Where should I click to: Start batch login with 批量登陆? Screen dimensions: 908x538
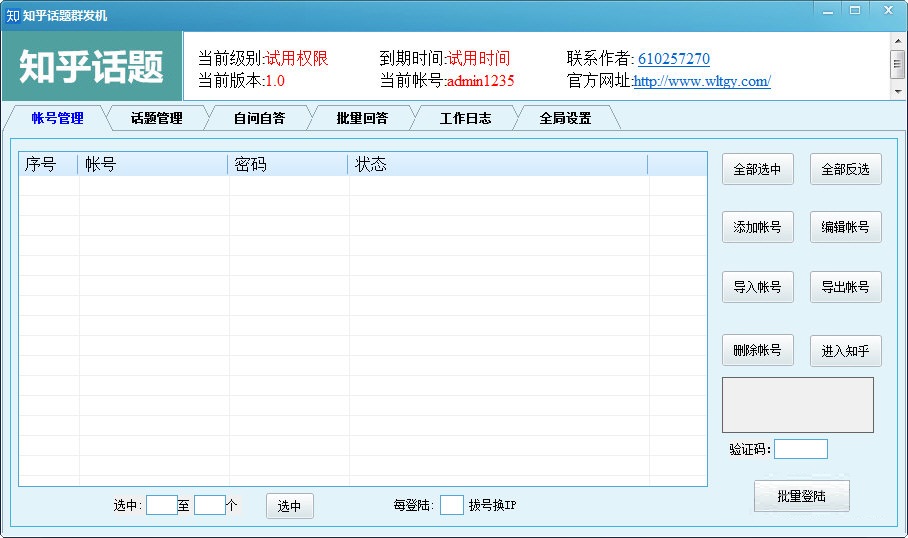801,496
